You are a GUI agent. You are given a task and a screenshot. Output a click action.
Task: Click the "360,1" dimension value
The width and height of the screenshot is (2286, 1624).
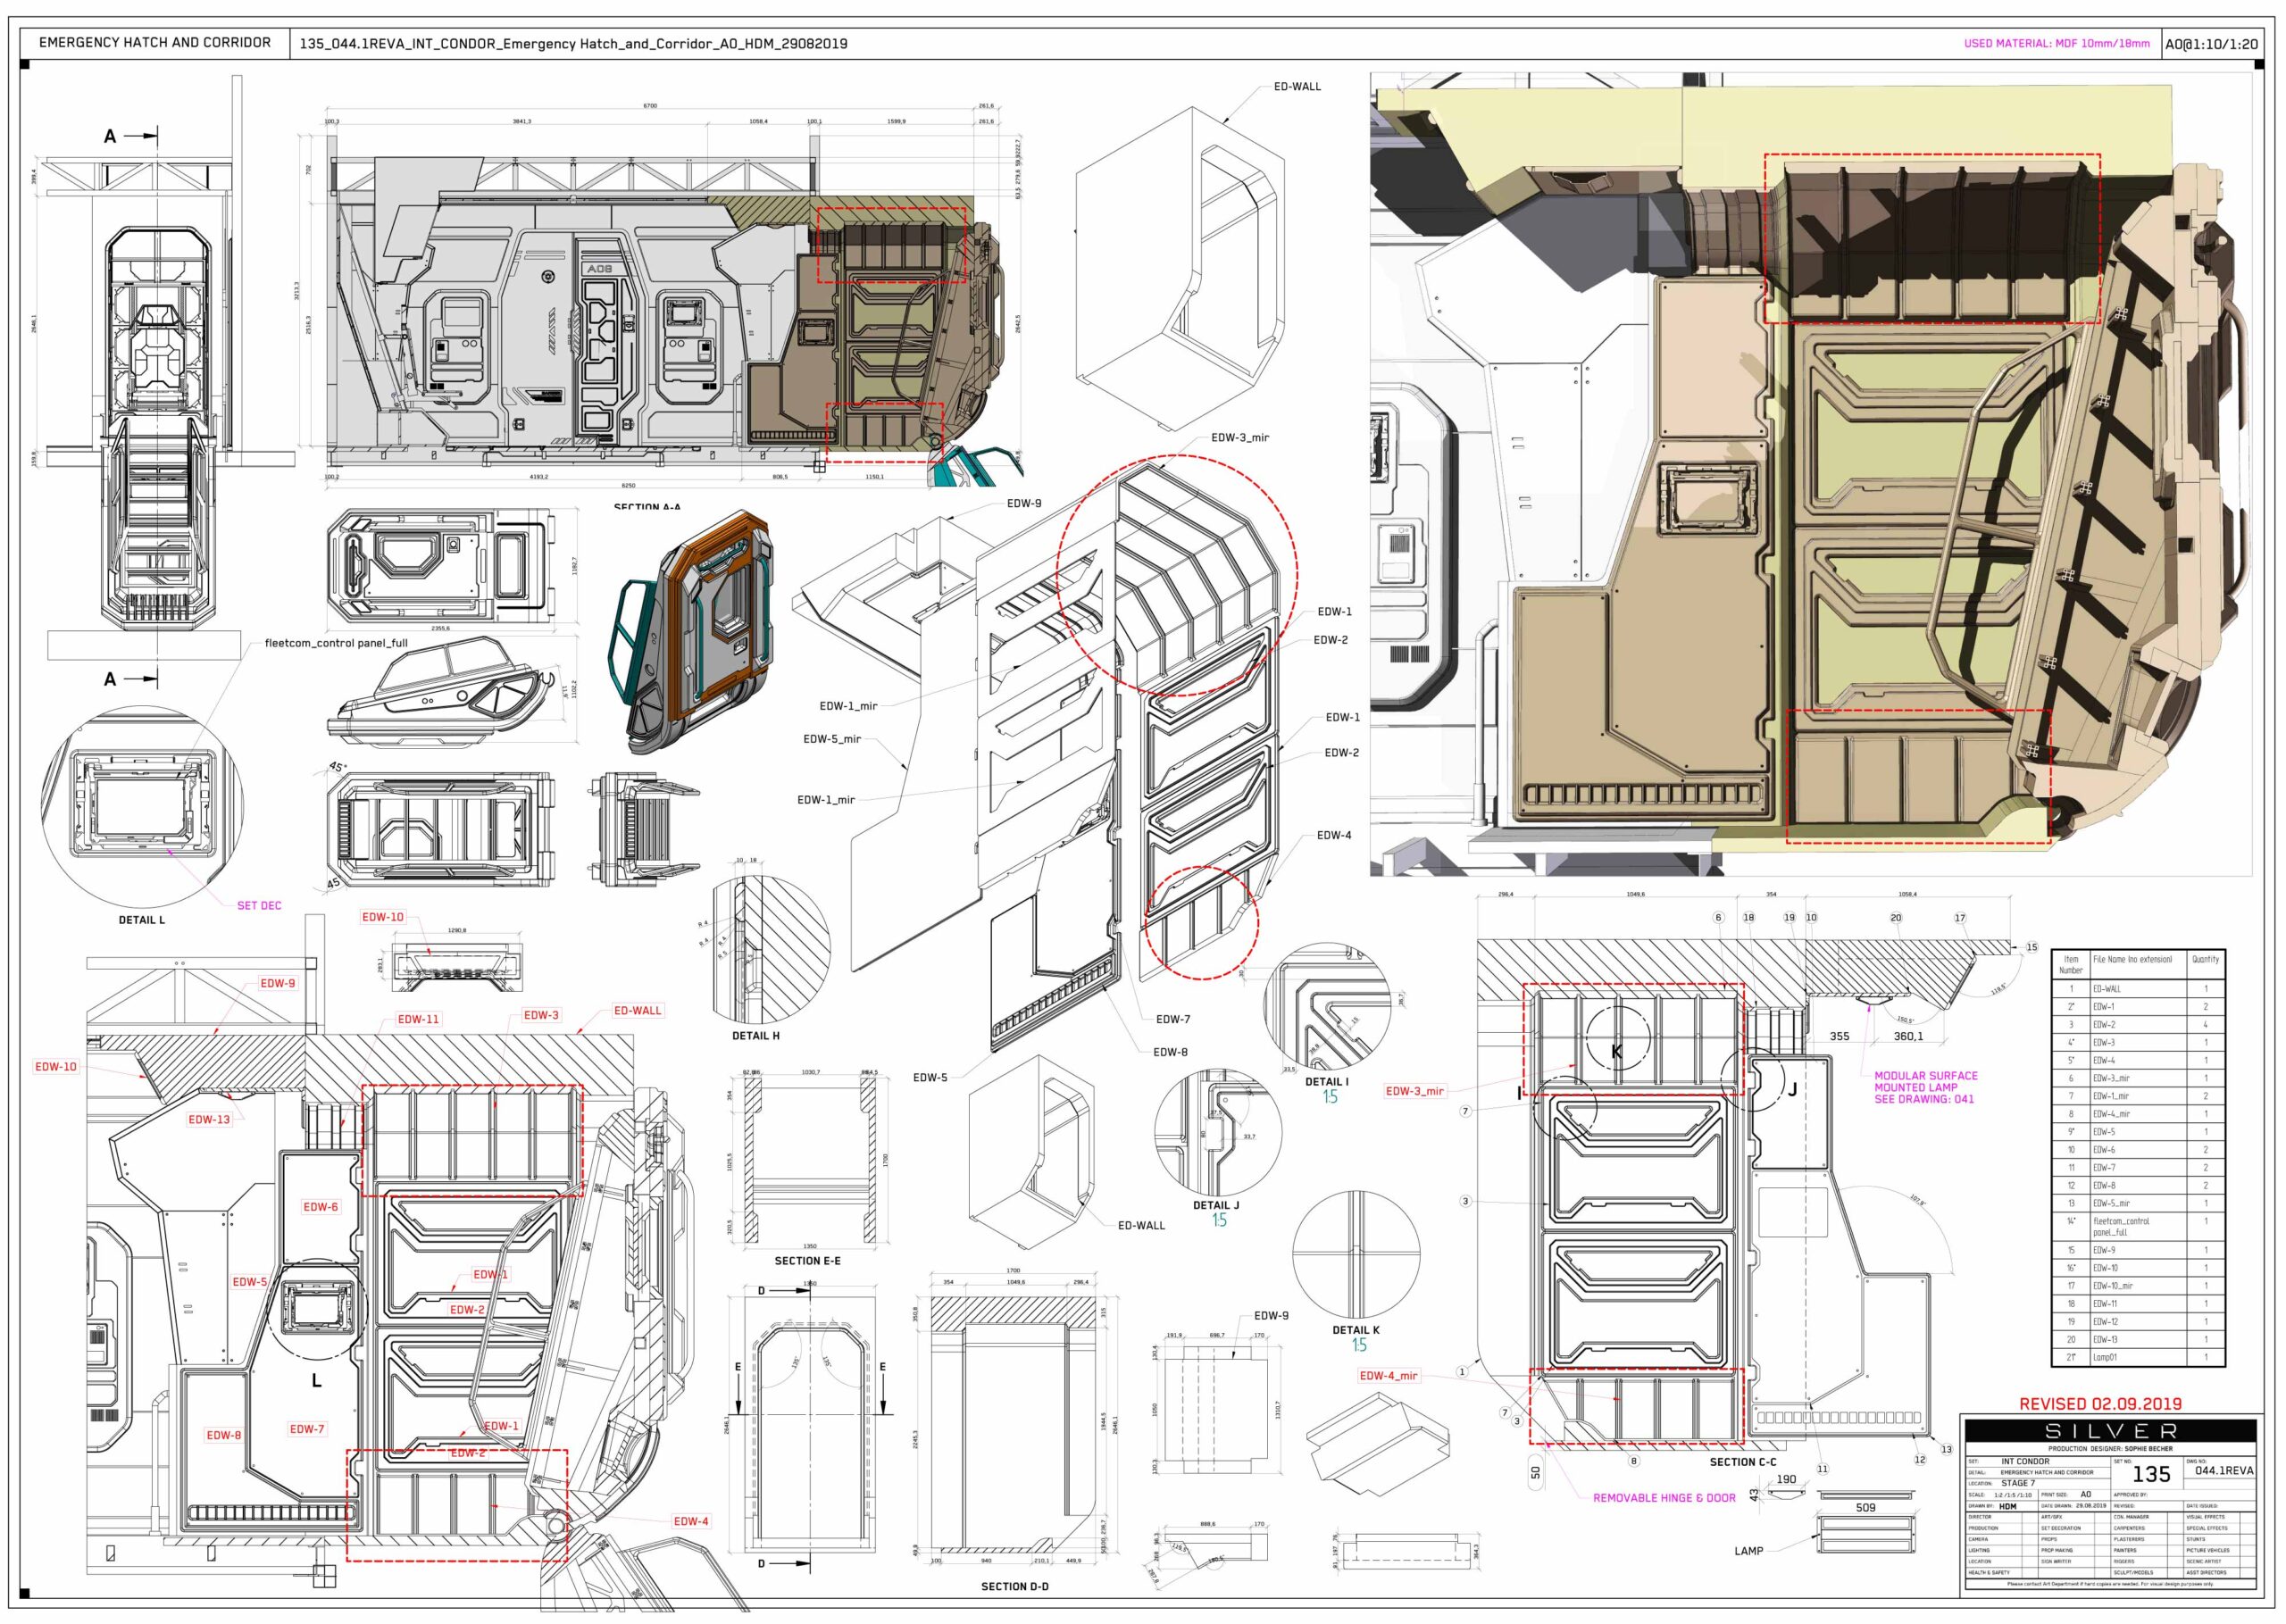(1907, 1036)
